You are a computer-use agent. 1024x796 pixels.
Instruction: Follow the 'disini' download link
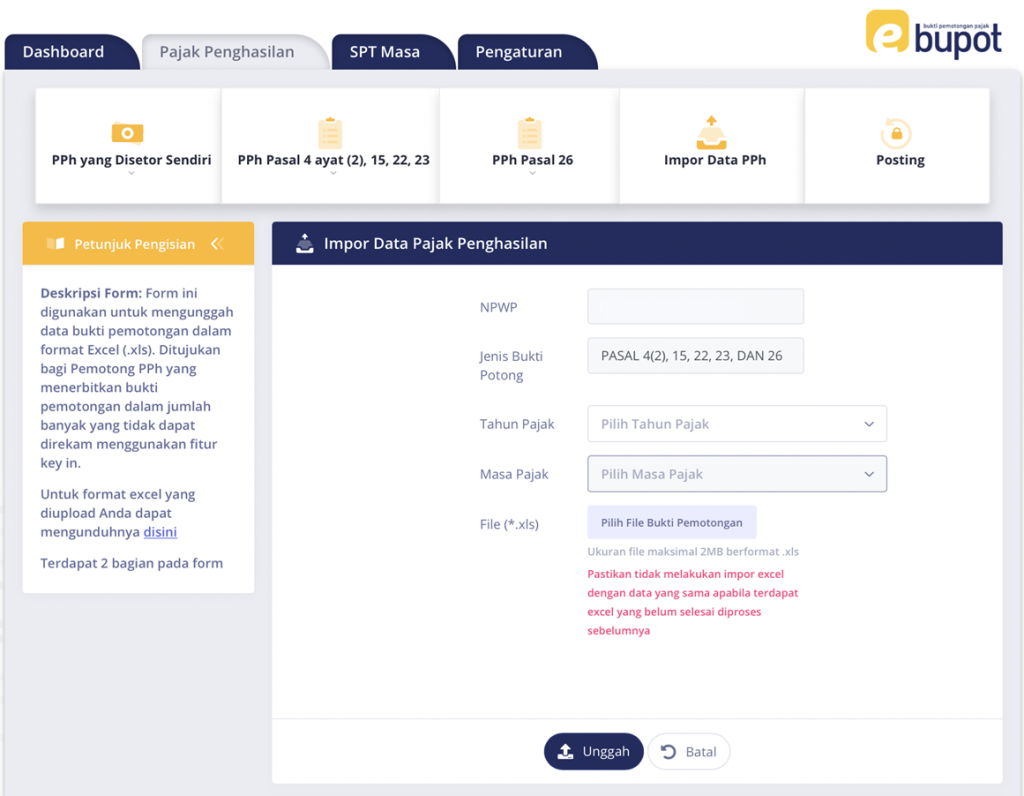160,532
